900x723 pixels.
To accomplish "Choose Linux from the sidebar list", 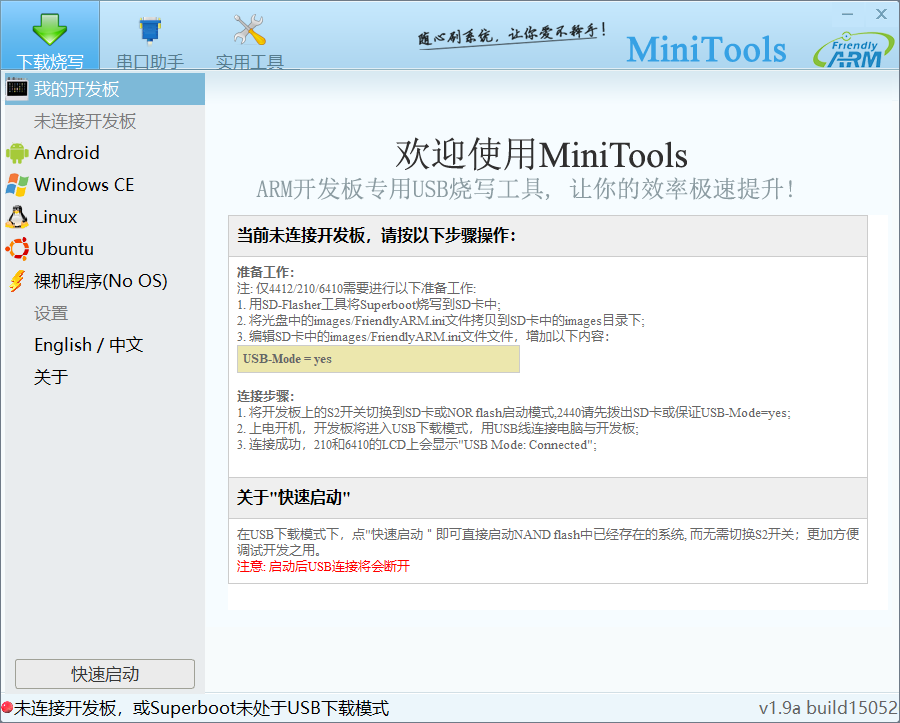I will pos(105,217).
